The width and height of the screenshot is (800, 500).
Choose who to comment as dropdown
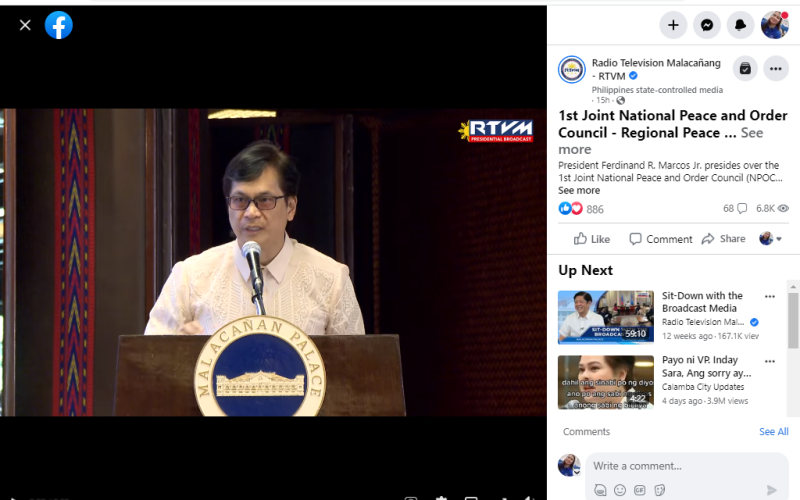click(770, 239)
